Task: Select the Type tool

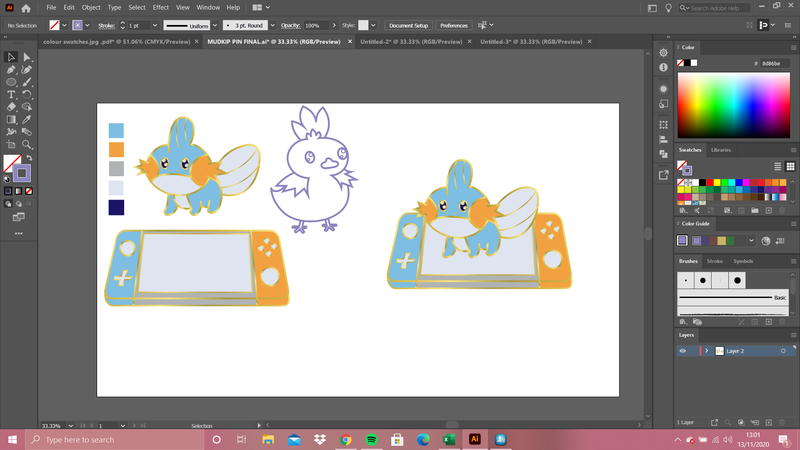Action: 11,94
